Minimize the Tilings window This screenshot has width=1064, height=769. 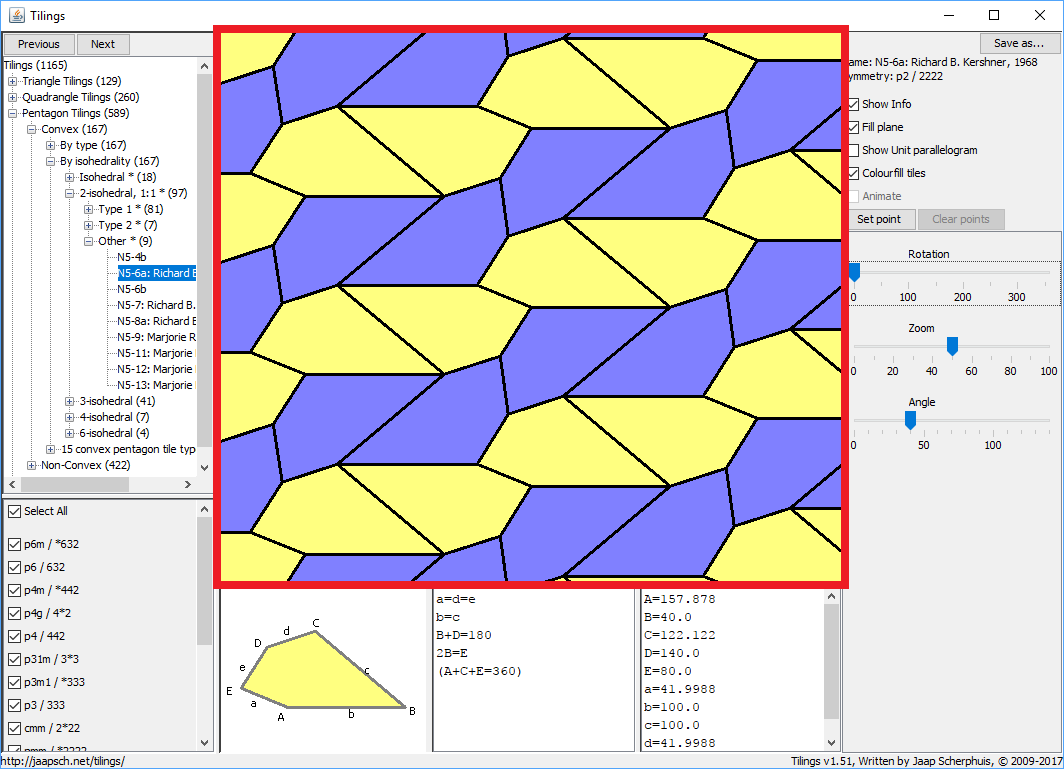tap(949, 15)
